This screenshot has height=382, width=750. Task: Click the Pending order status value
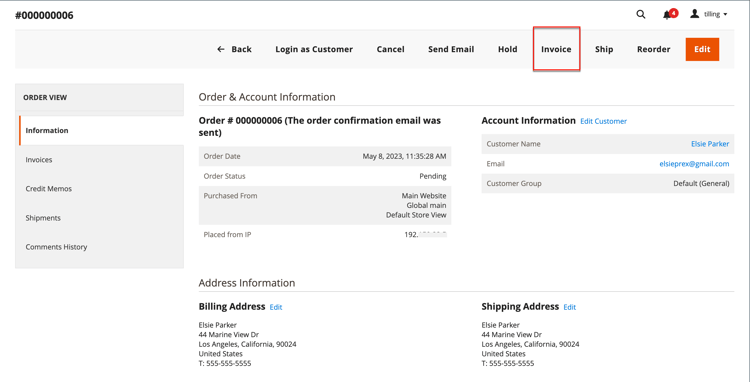[433, 176]
